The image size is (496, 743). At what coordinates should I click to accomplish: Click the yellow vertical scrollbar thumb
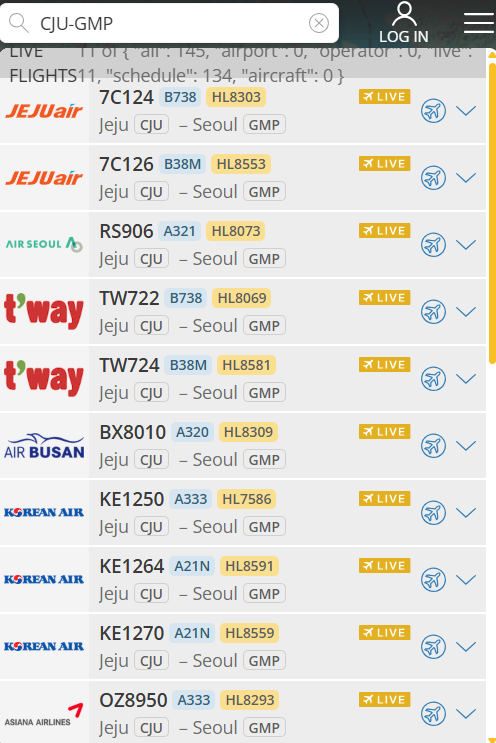492,213
